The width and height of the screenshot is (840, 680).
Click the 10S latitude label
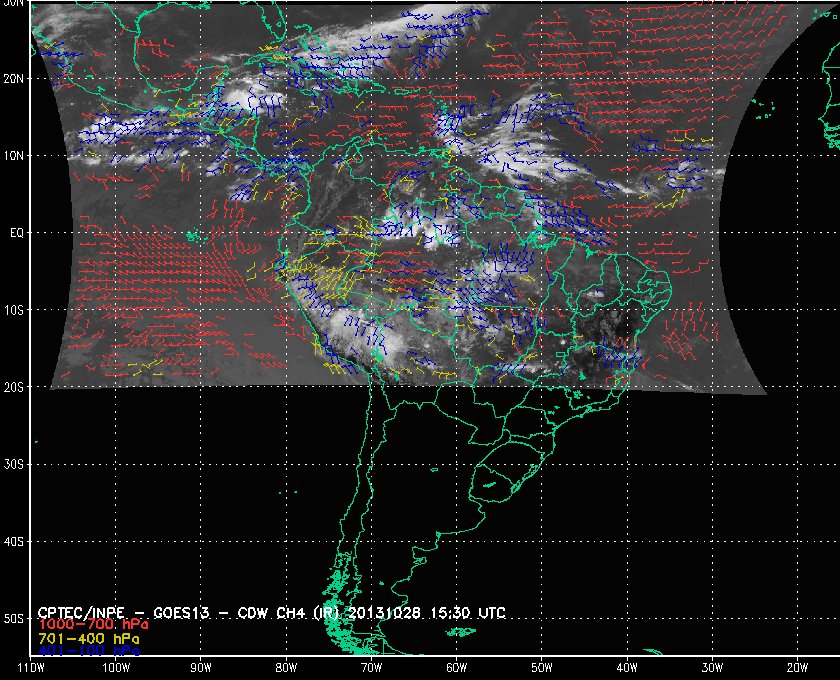14,310
